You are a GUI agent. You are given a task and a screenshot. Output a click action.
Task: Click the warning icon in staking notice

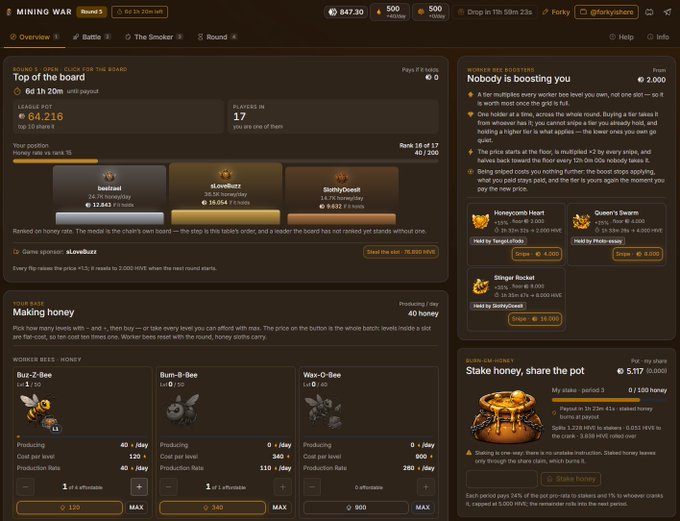pyautogui.click(x=469, y=453)
